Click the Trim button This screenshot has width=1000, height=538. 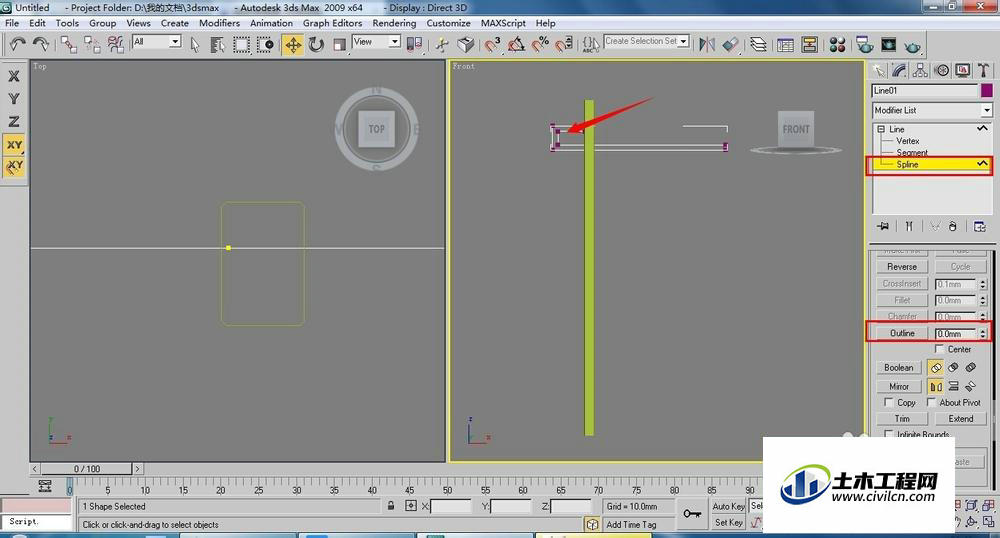[x=902, y=418]
